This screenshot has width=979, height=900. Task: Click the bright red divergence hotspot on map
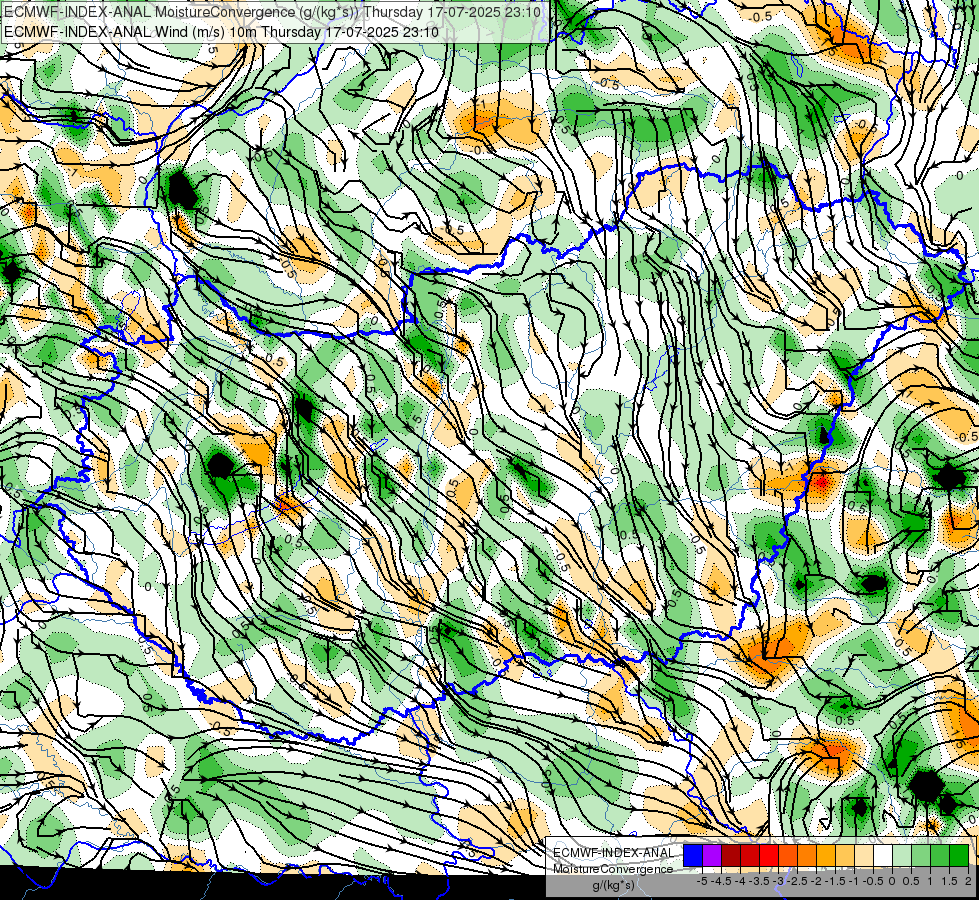coord(821,482)
